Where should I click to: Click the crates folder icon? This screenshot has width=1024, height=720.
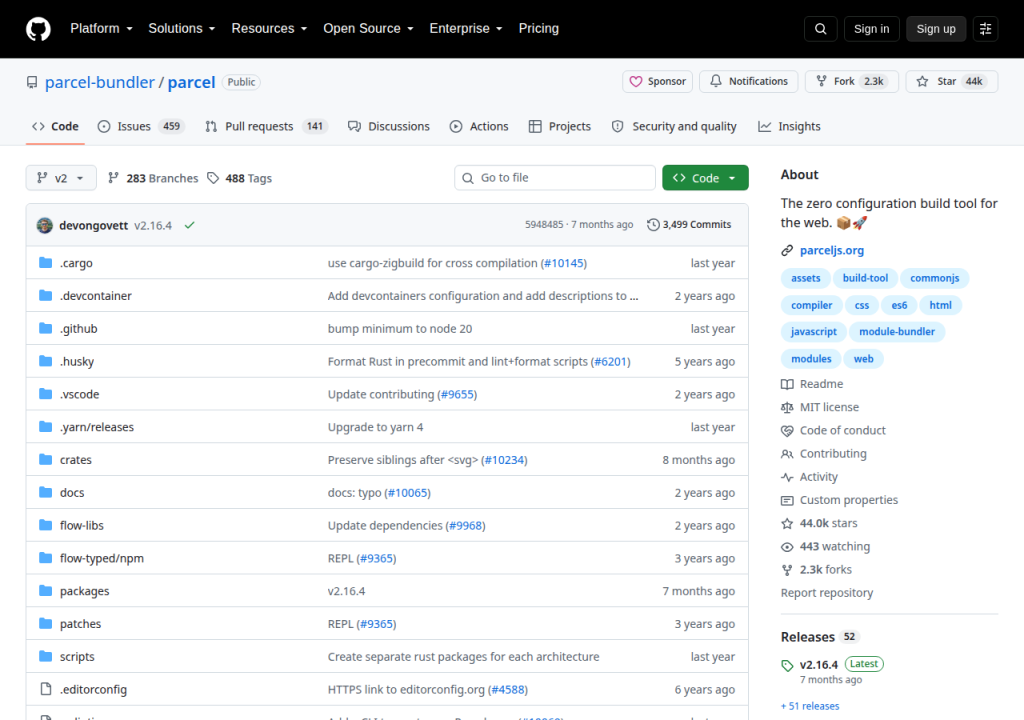coord(46,459)
